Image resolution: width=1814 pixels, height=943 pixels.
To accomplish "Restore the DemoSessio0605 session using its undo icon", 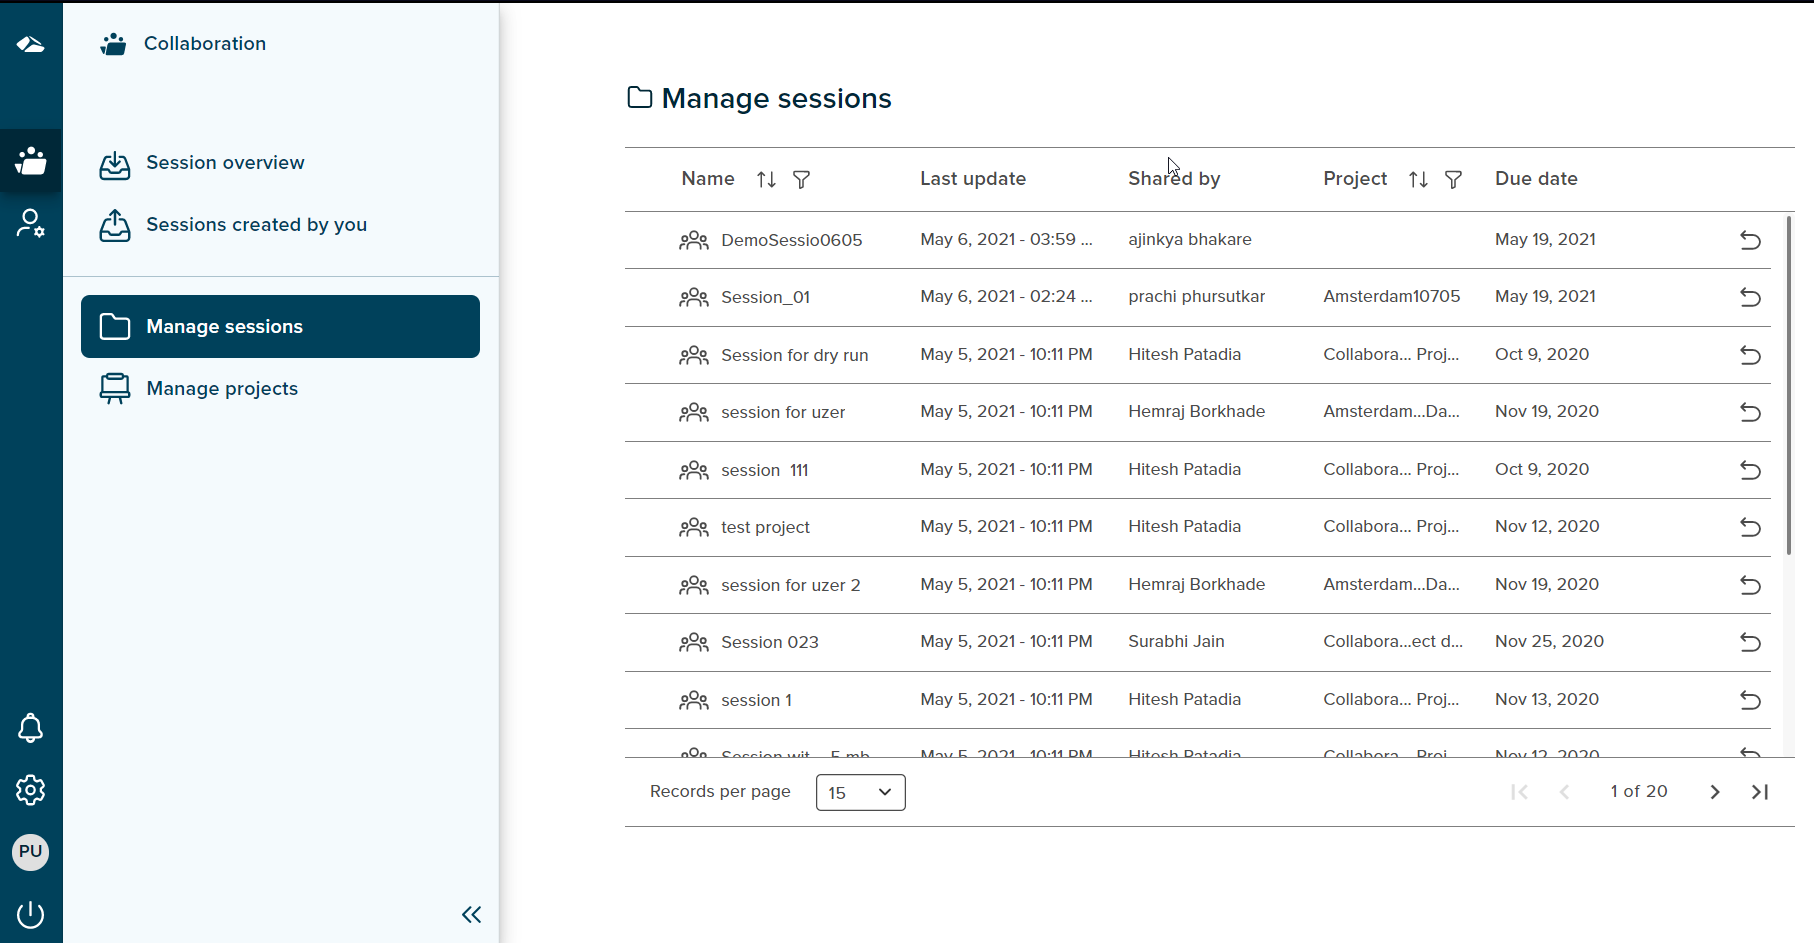I will point(1751,240).
